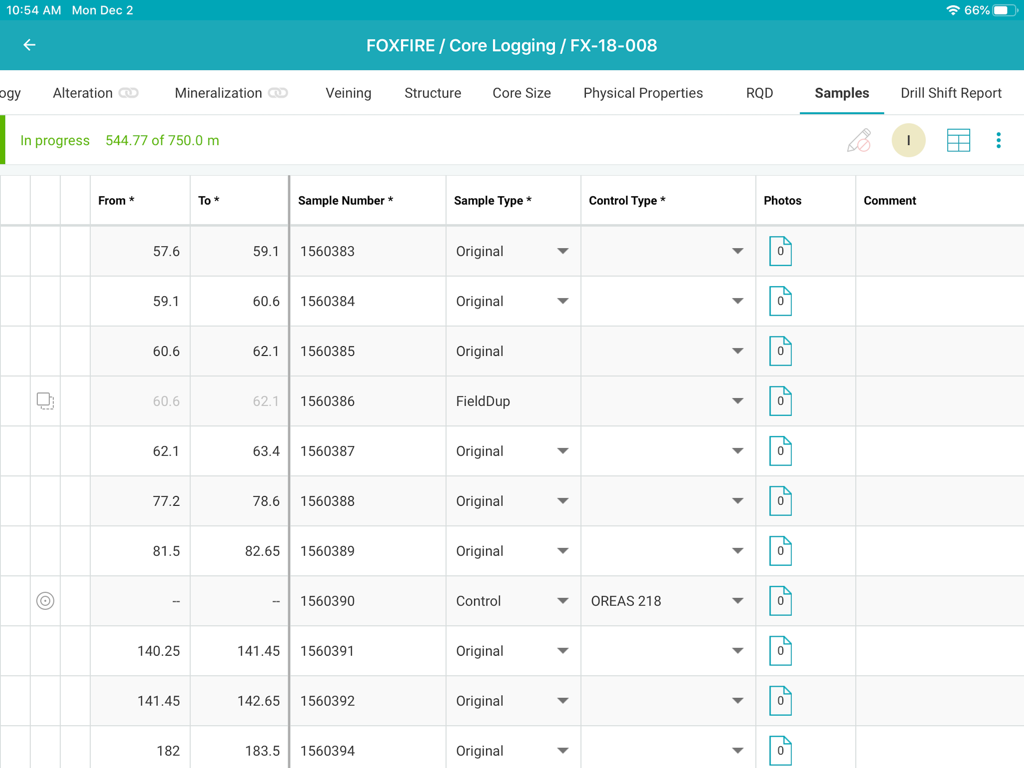Open photos attachment for sample 1560390
This screenshot has height=768, width=1024.
(780, 600)
